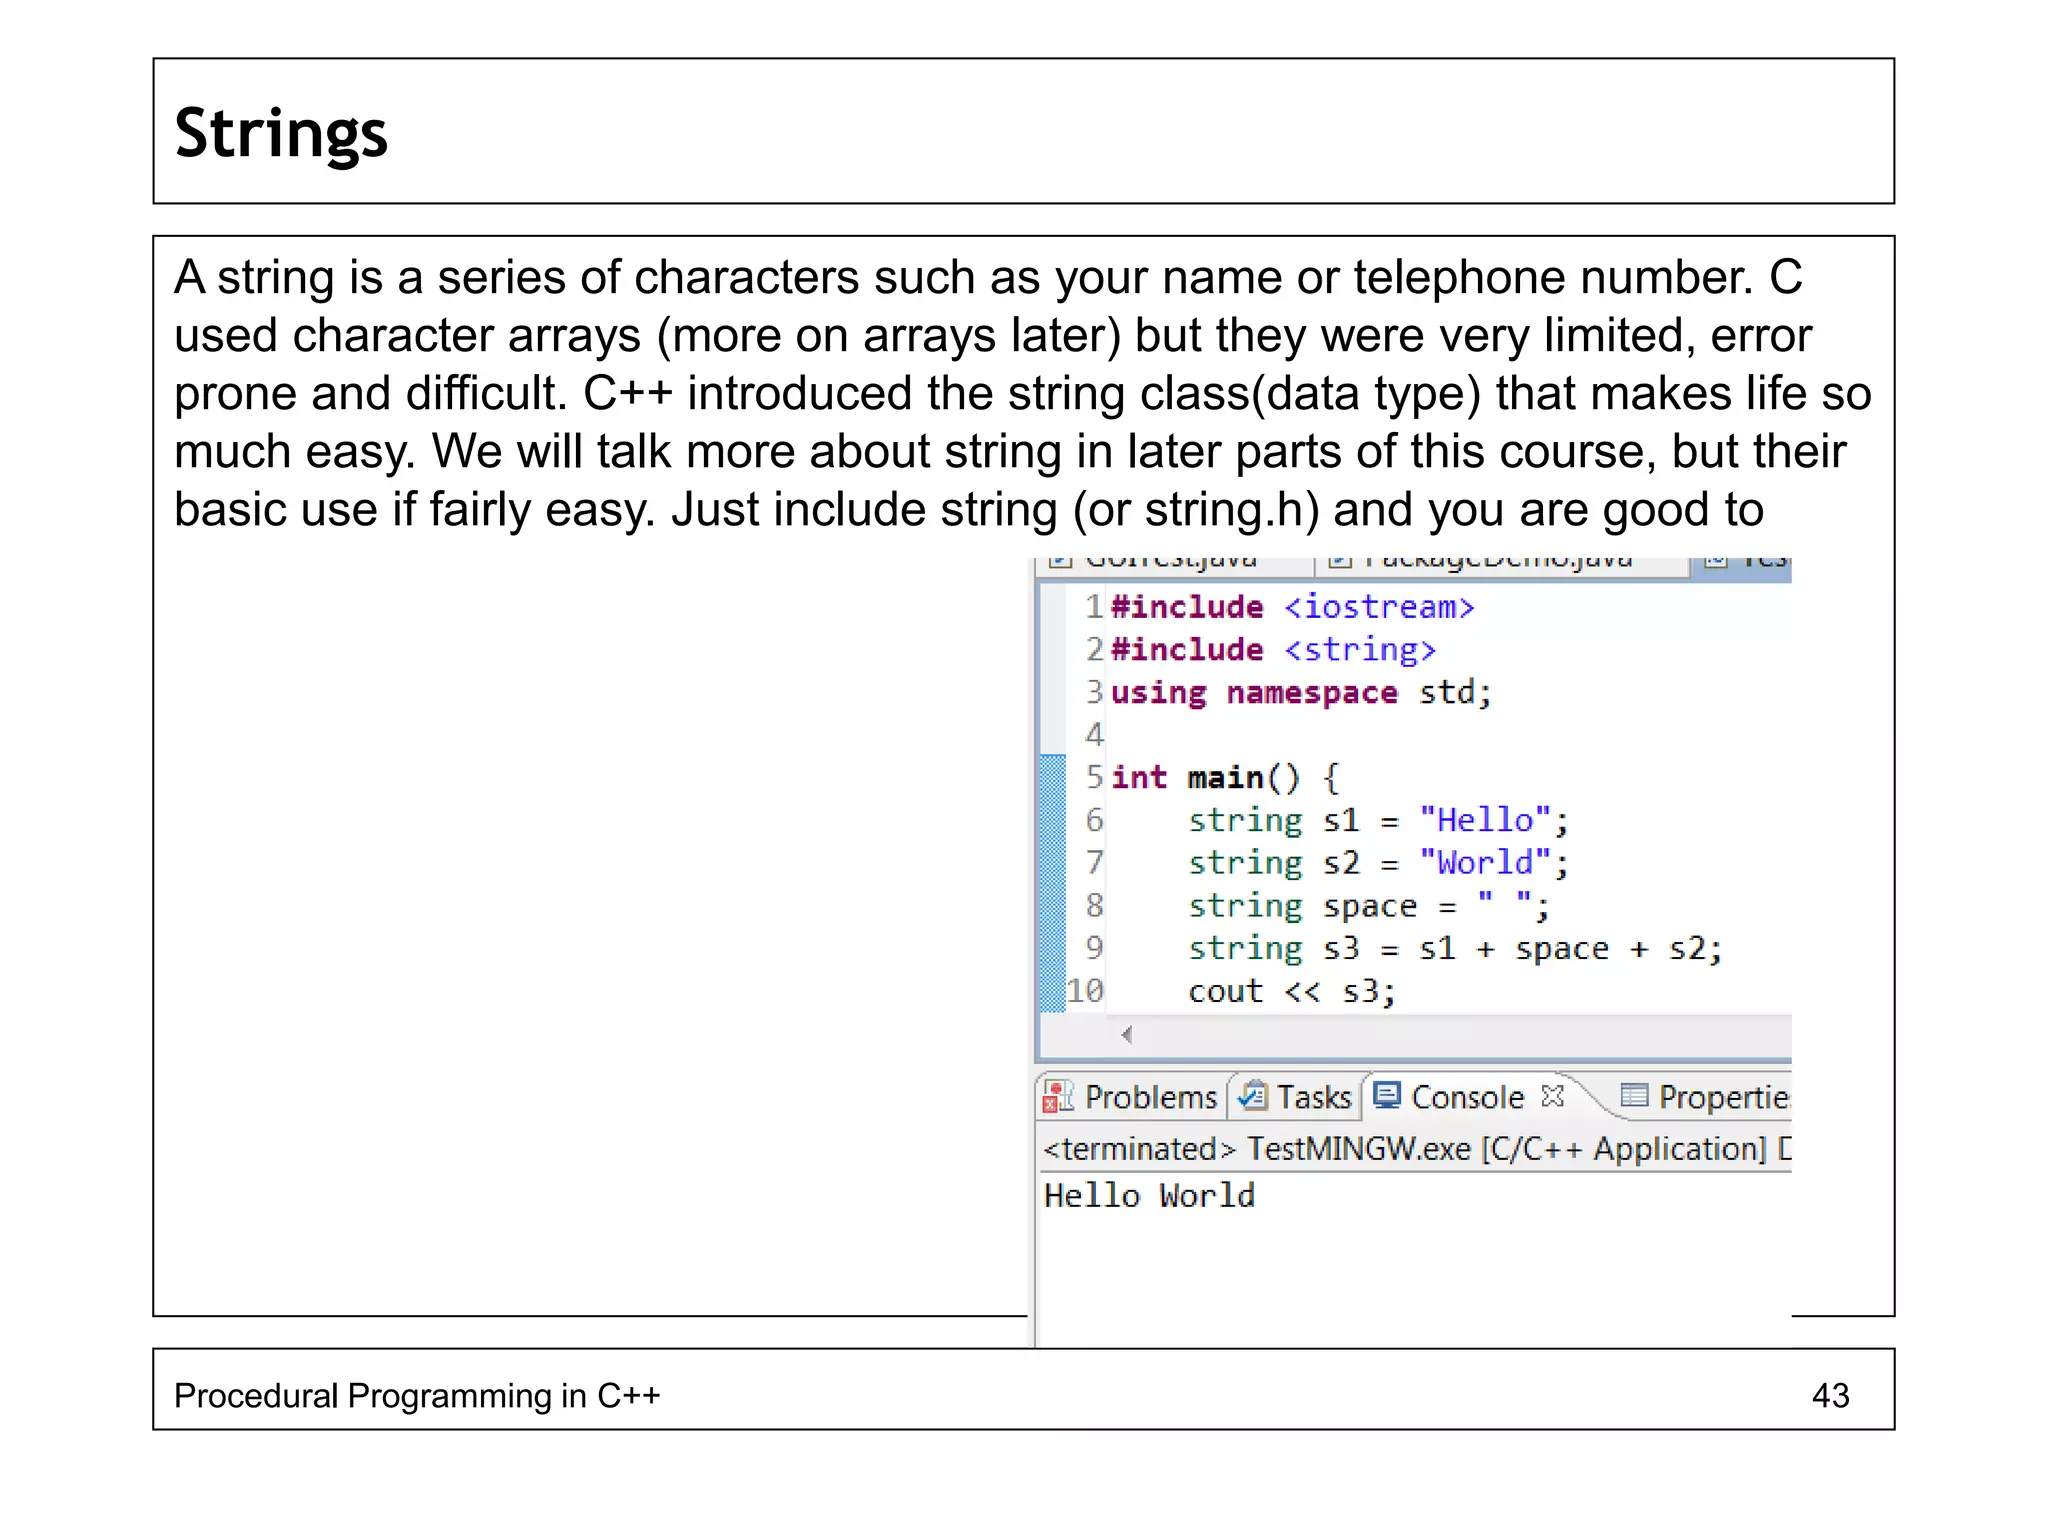Click 'using namespace std;' line
Image resolution: width=2048 pixels, height=1536 pixels.
click(1301, 692)
